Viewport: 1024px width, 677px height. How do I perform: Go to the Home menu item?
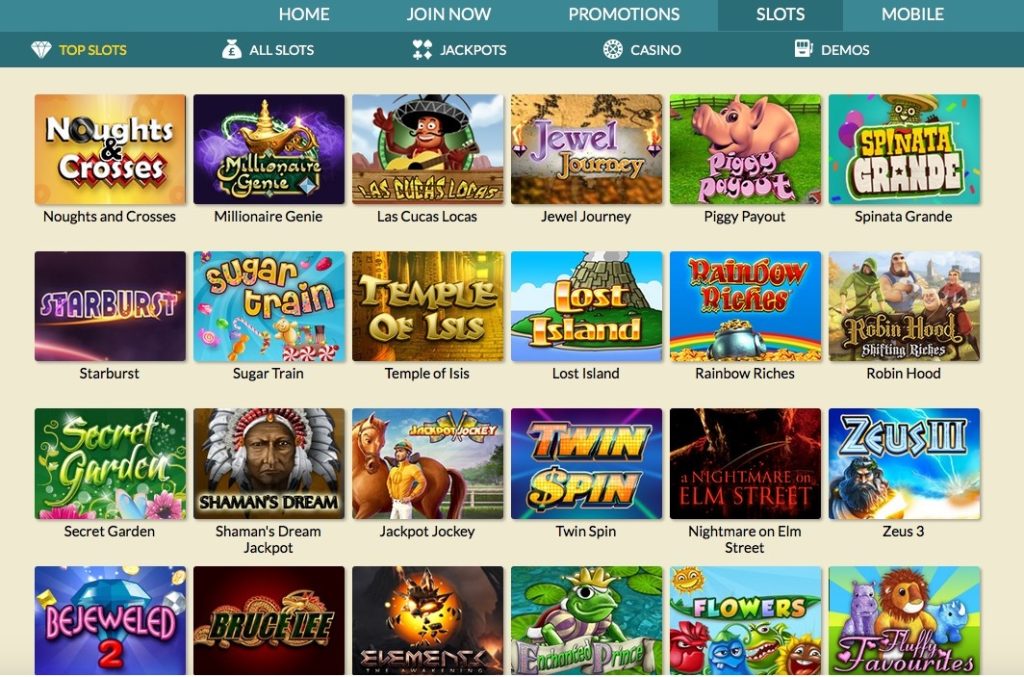304,14
